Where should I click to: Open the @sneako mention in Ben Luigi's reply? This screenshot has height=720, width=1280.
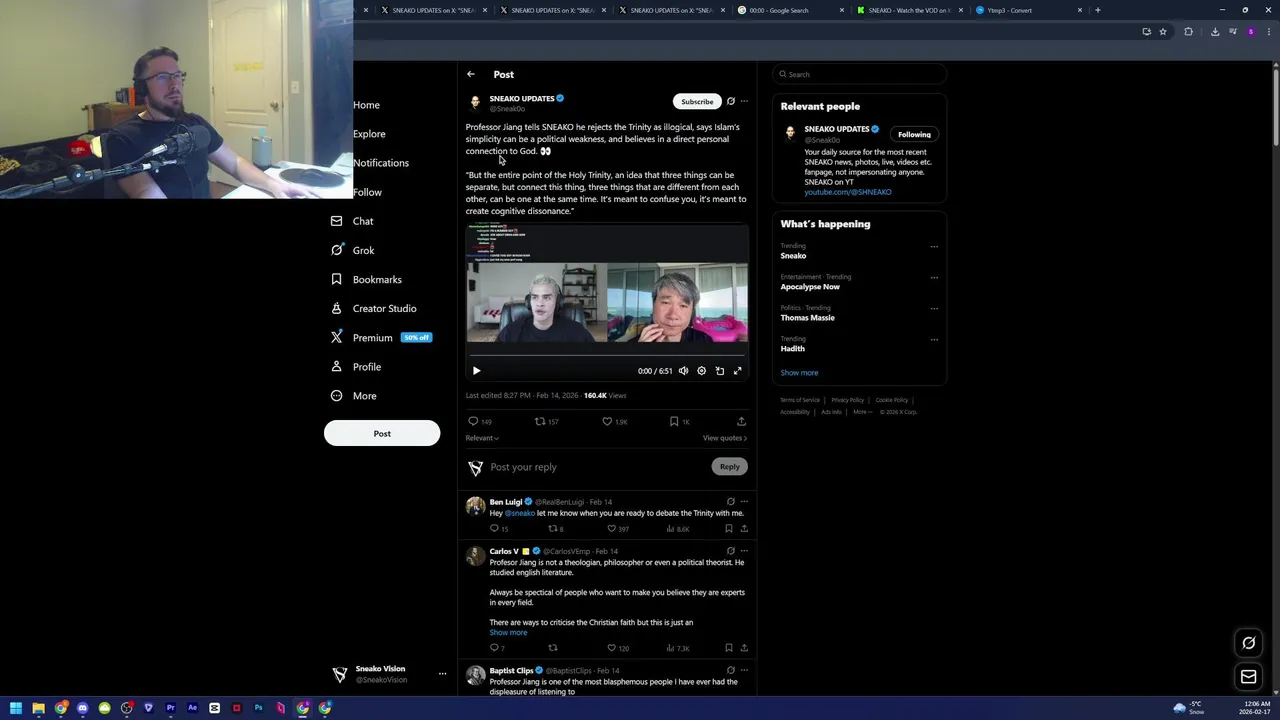pyautogui.click(x=519, y=513)
